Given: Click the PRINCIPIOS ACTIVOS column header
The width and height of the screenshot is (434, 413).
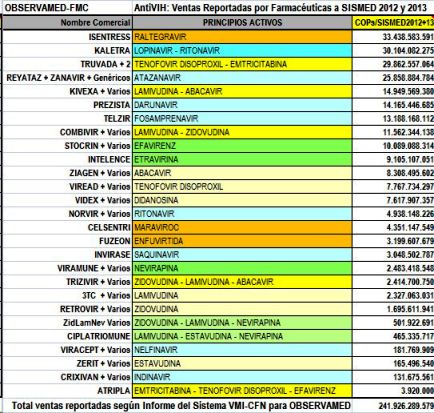Looking at the screenshot, I should tap(242, 23).
